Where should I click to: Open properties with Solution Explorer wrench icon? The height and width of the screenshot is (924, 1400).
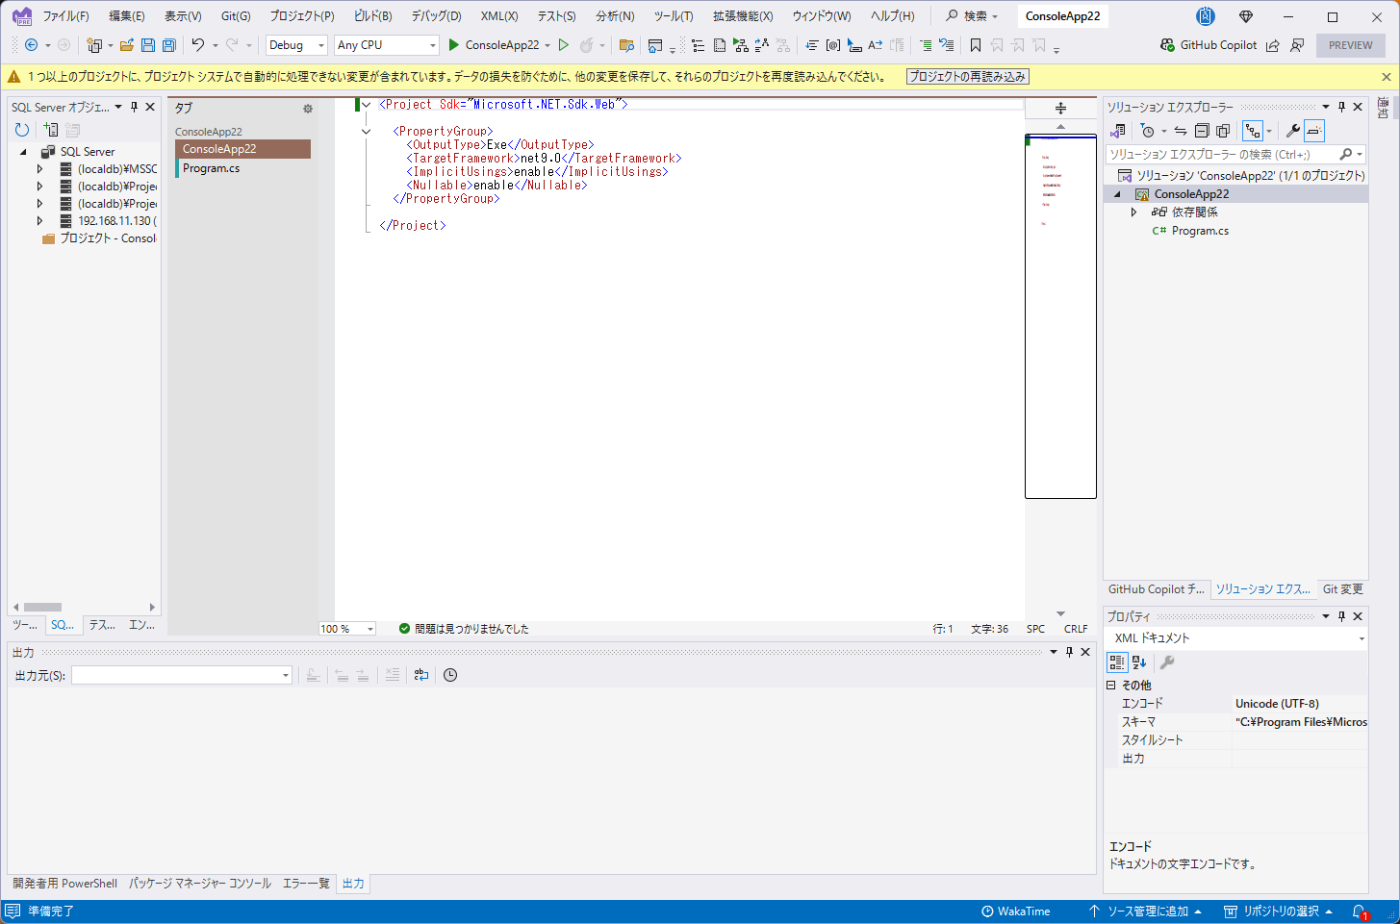[1292, 131]
